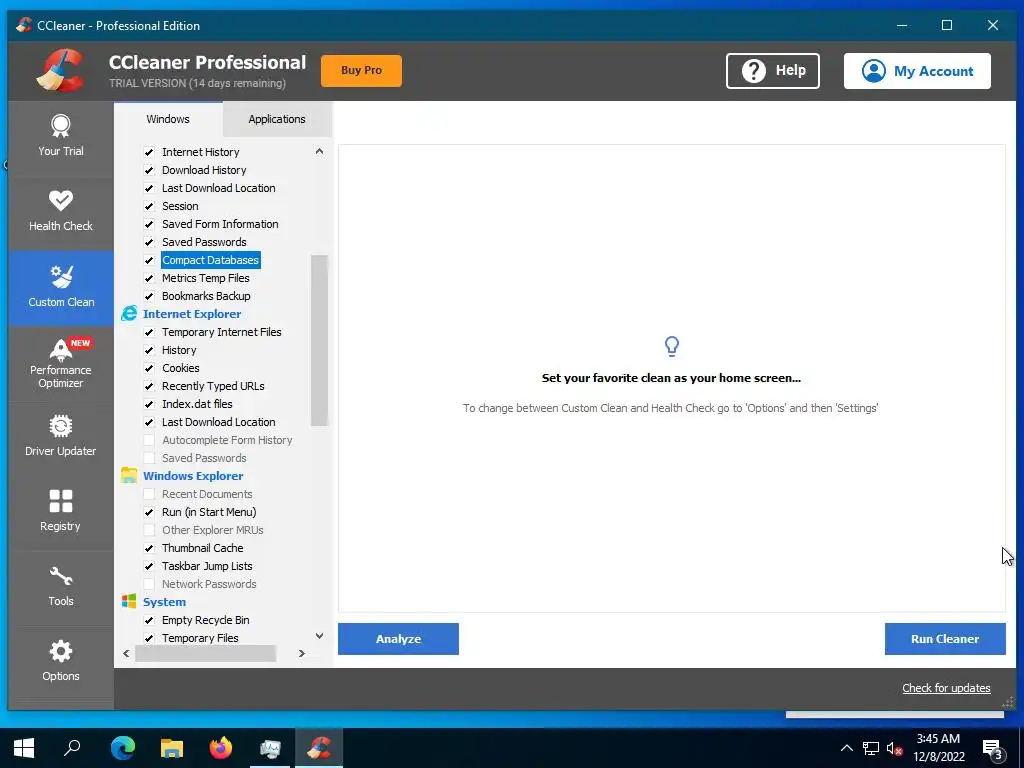The image size is (1024, 768).
Task: Click the list scroll-up arrow
Action: tap(319, 152)
